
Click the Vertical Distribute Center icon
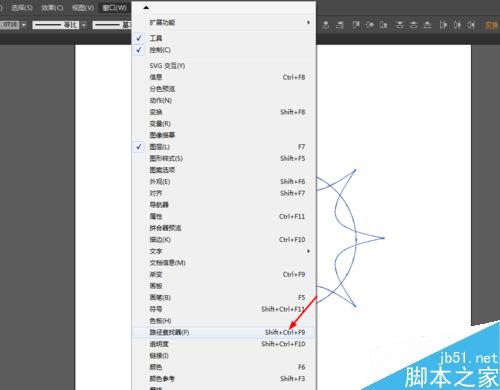414,25
